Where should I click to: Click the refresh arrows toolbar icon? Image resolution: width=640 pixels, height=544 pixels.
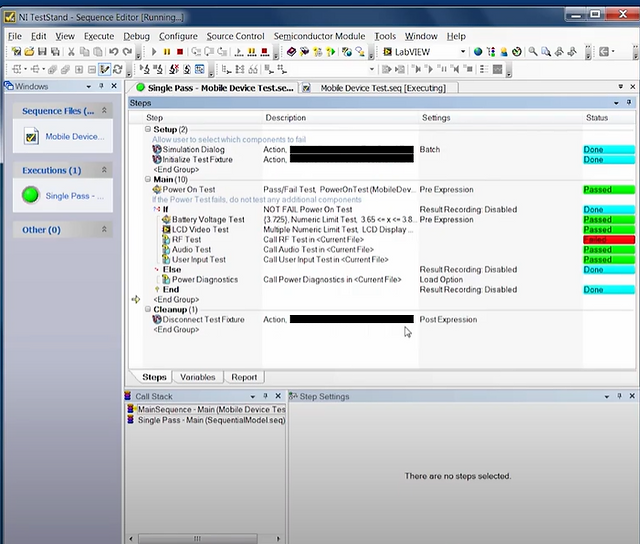pyautogui.click(x=118, y=69)
